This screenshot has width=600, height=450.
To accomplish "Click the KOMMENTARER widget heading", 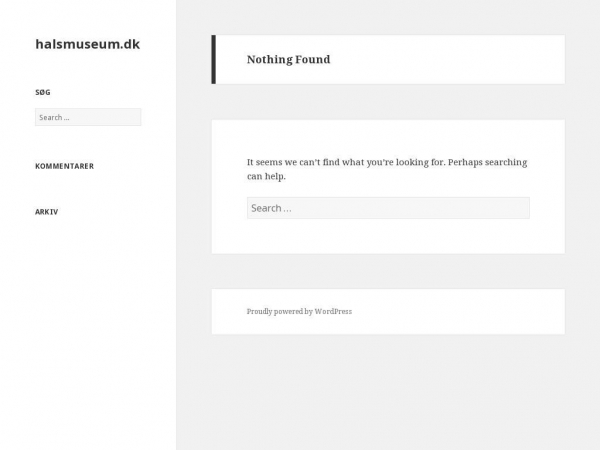I will [x=65, y=166].
